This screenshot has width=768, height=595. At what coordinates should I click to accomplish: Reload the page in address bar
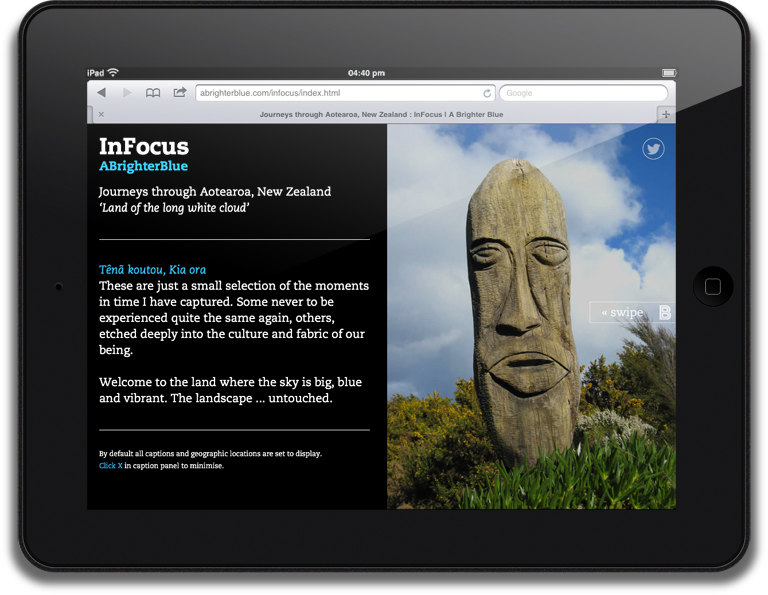point(487,93)
